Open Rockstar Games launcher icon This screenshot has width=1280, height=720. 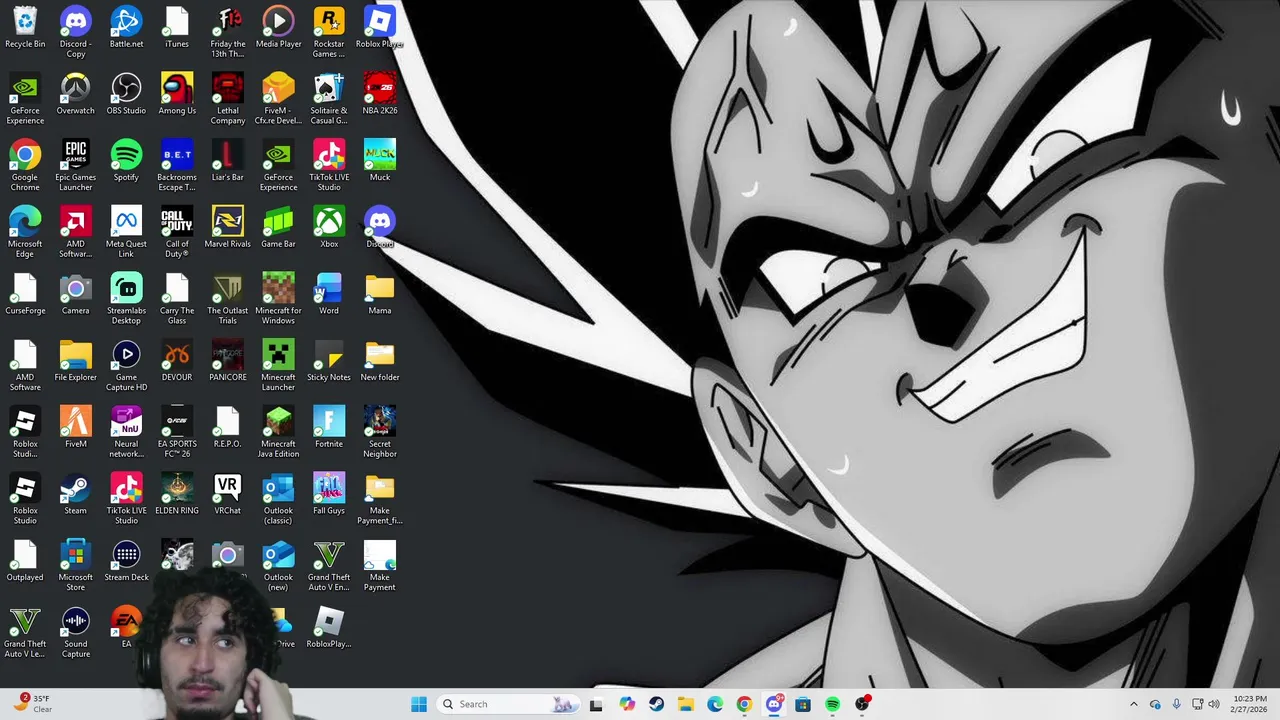(x=329, y=32)
